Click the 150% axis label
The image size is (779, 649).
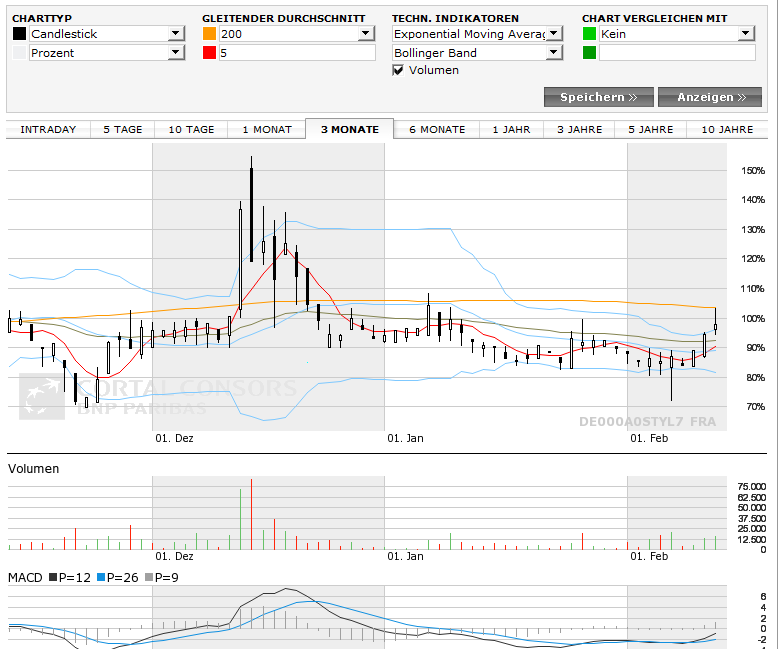[753, 170]
